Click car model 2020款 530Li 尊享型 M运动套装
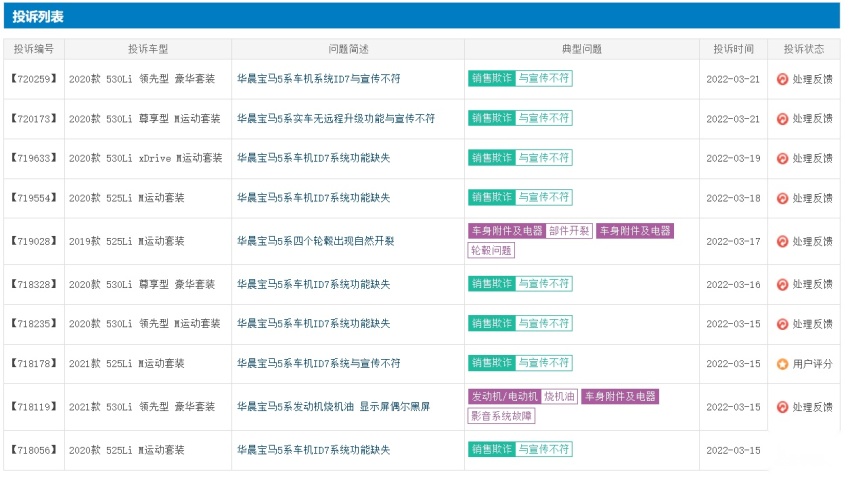This screenshot has height=478, width=852. click(145, 118)
